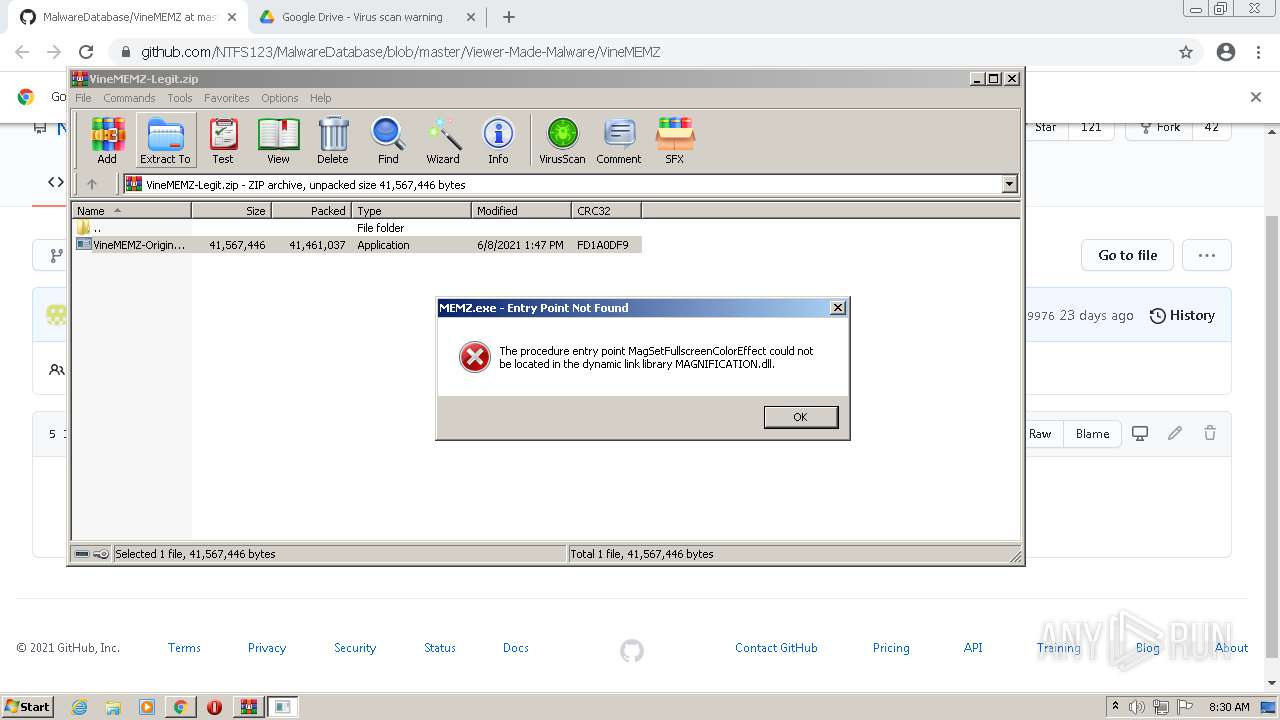Open a new Chrome tab

(509, 17)
